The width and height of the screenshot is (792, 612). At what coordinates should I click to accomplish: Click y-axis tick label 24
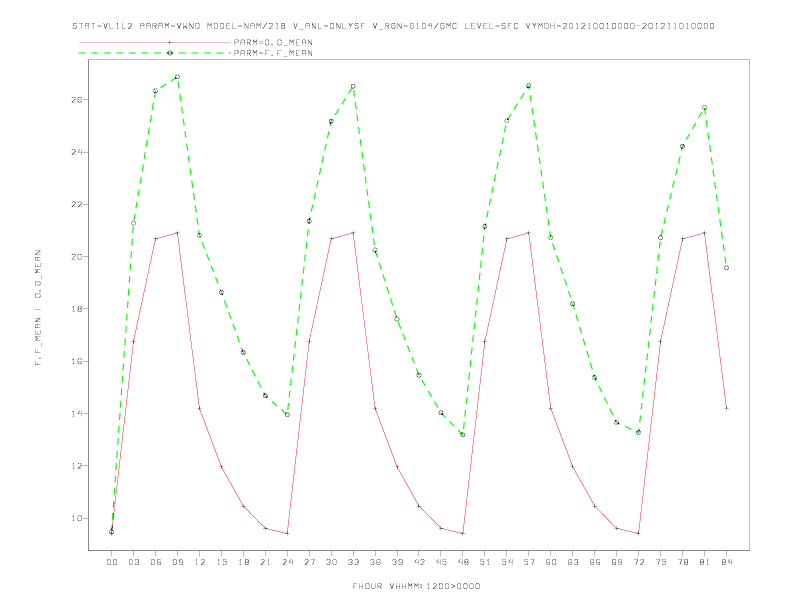click(x=76, y=152)
